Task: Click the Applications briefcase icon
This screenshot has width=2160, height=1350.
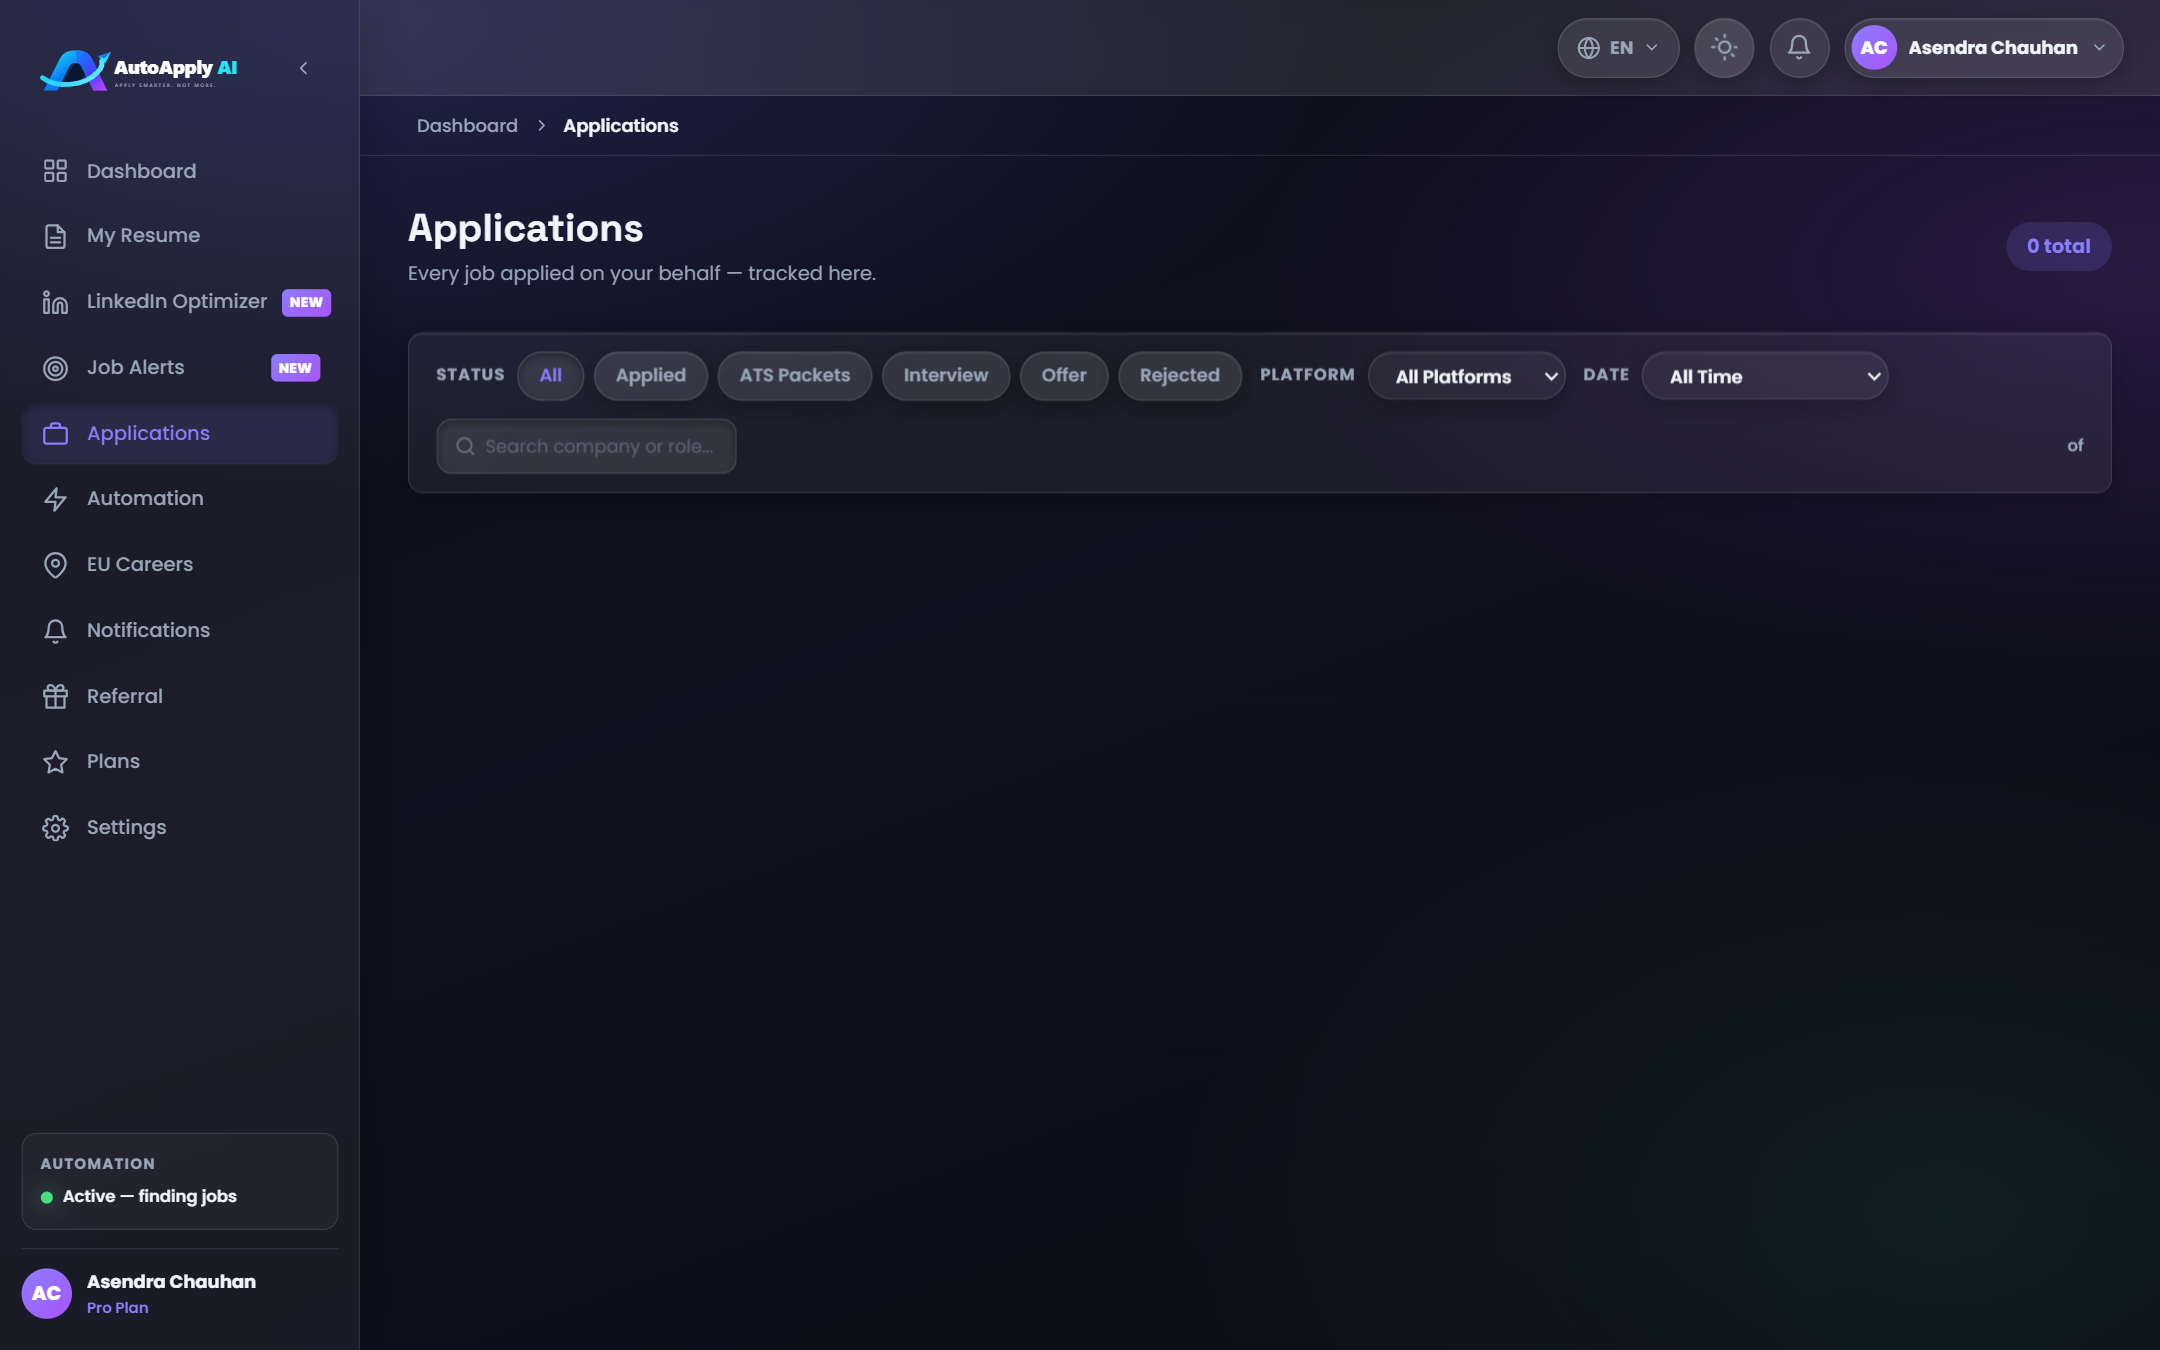Action: coord(55,434)
